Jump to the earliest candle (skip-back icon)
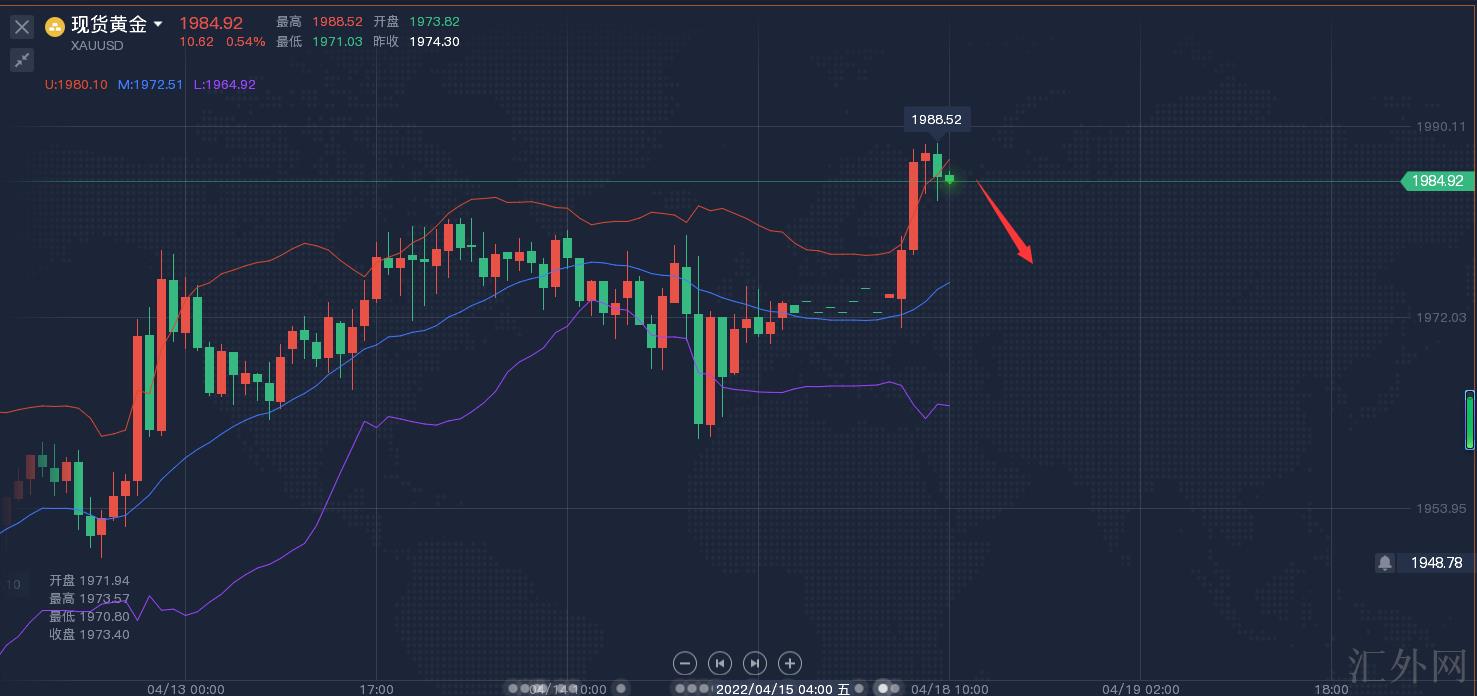The width and height of the screenshot is (1477, 696). 720,662
